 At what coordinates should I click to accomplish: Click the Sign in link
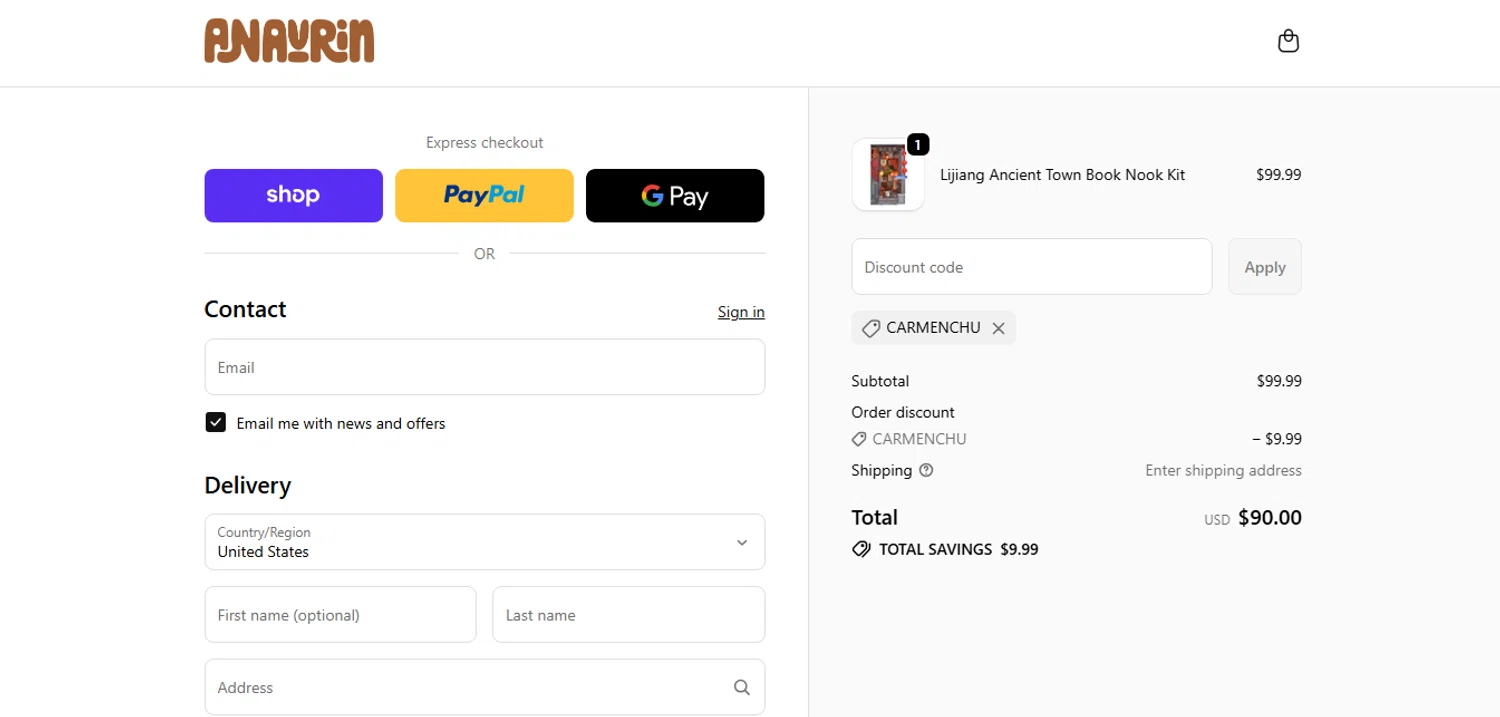click(x=741, y=312)
